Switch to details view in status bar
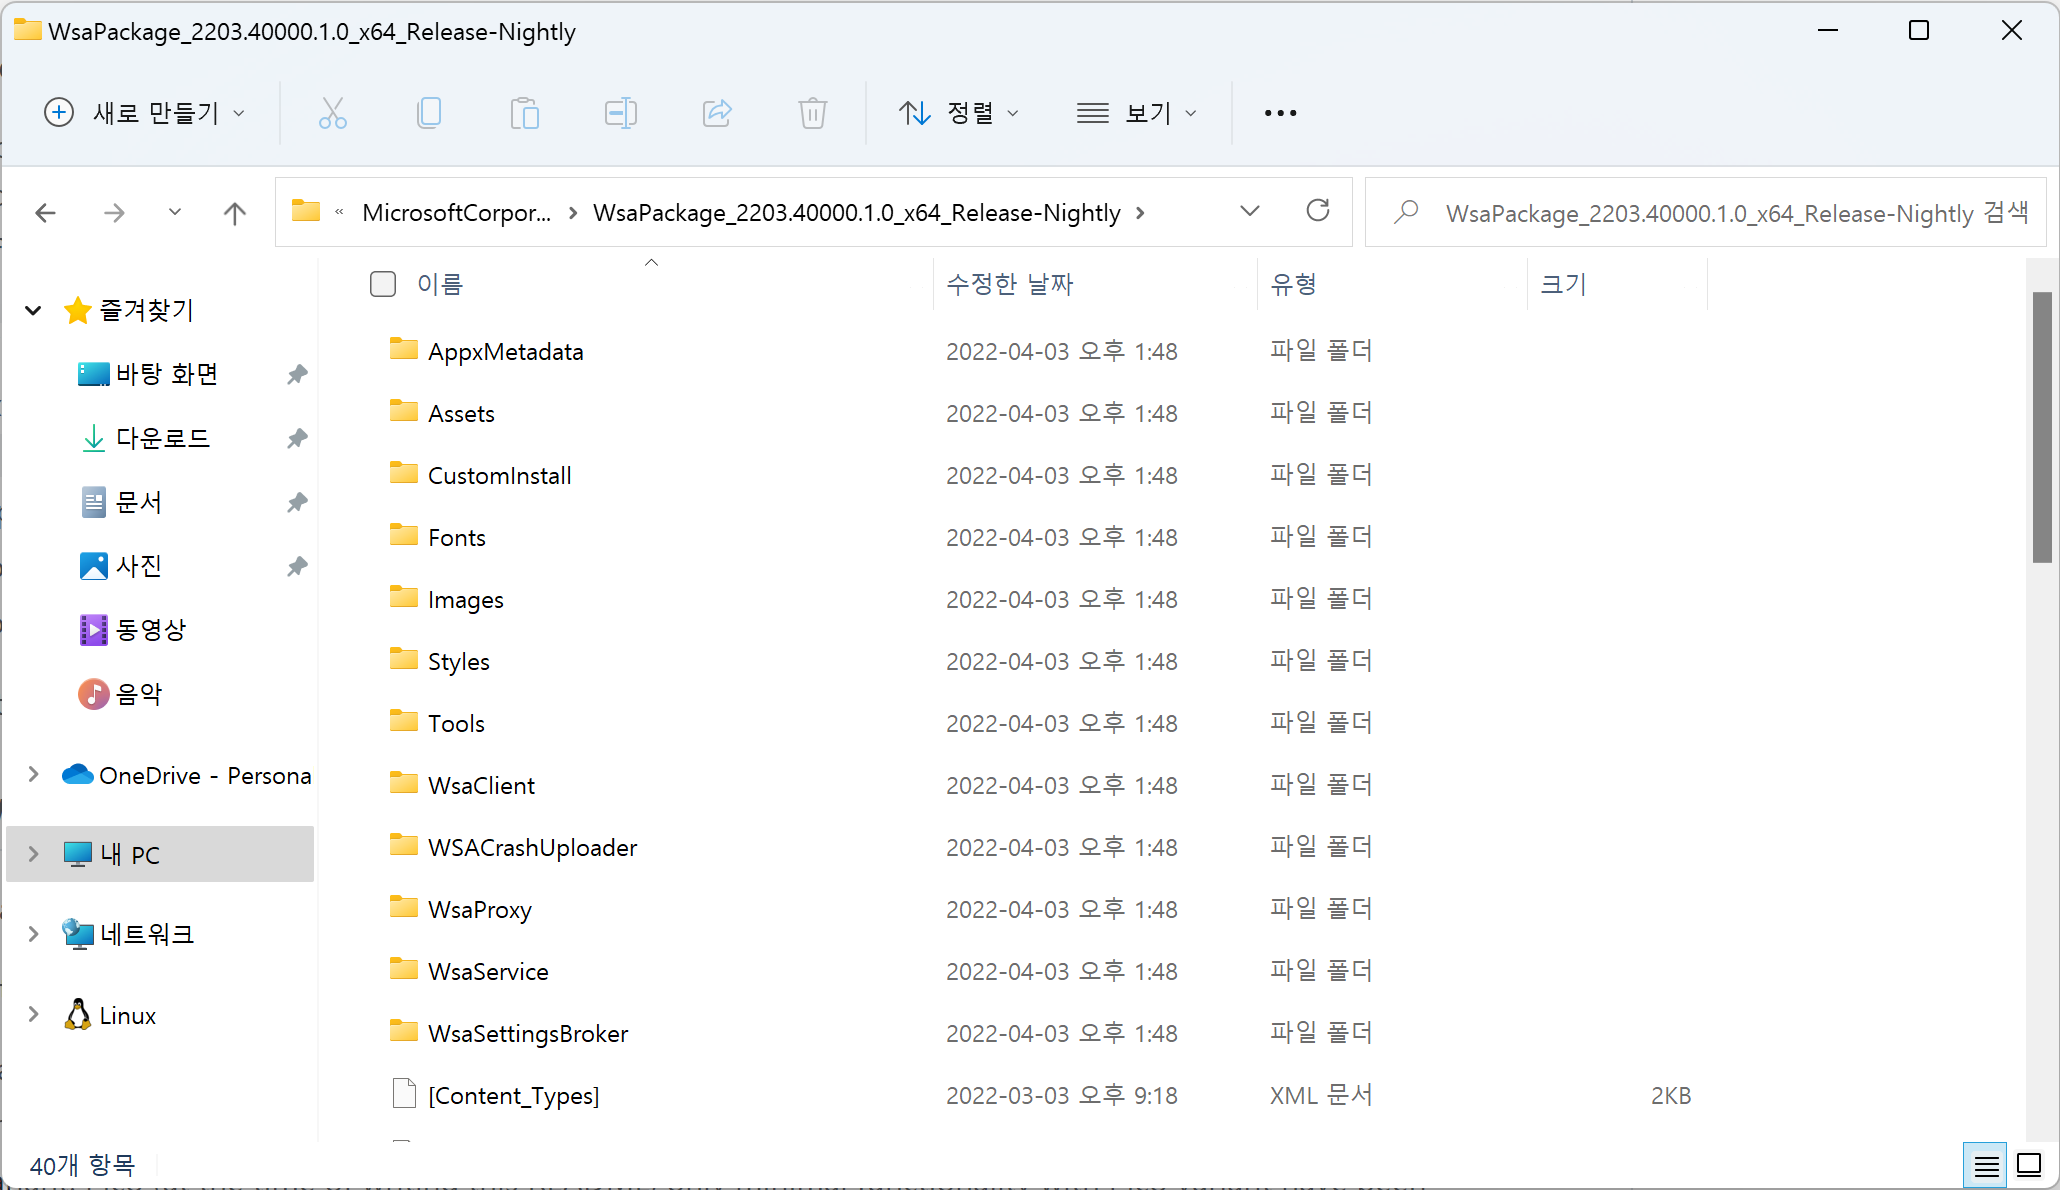 [x=1986, y=1165]
